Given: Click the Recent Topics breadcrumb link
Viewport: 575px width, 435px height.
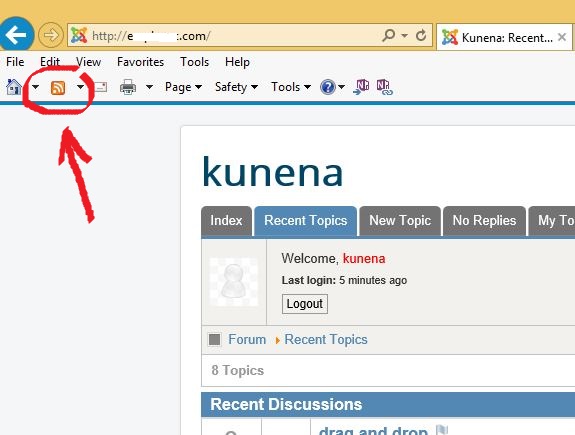Looking at the screenshot, I should (326, 339).
